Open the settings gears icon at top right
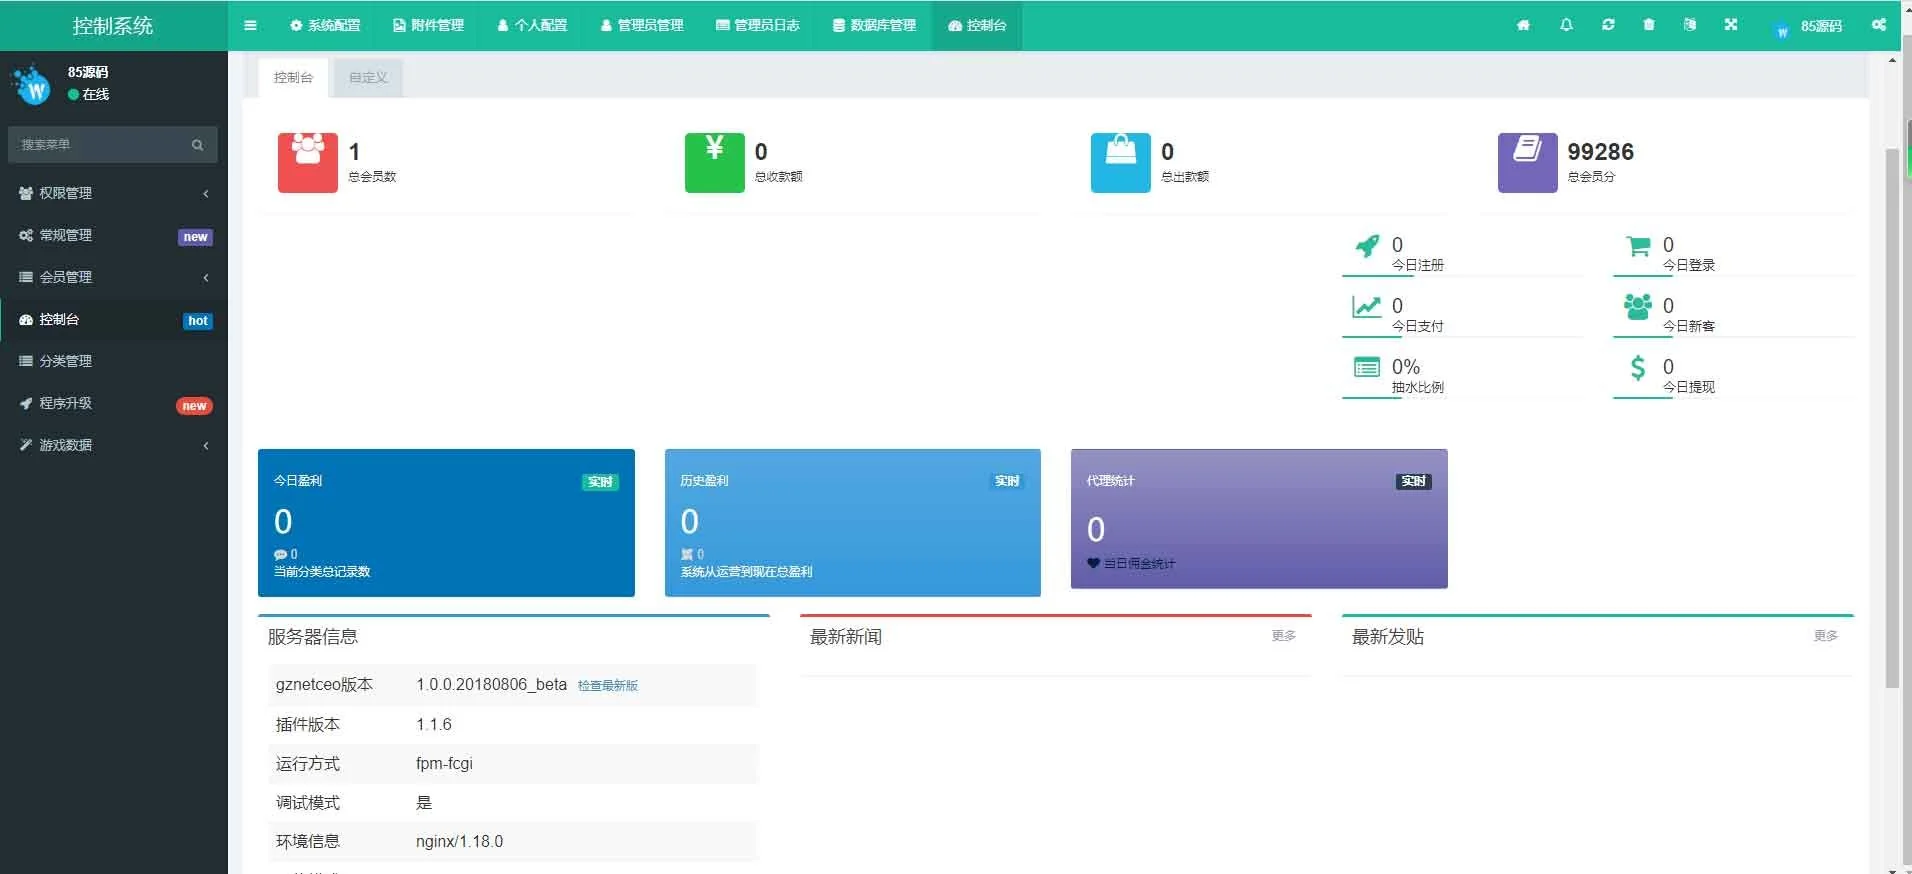This screenshot has width=1912, height=874. (1879, 25)
